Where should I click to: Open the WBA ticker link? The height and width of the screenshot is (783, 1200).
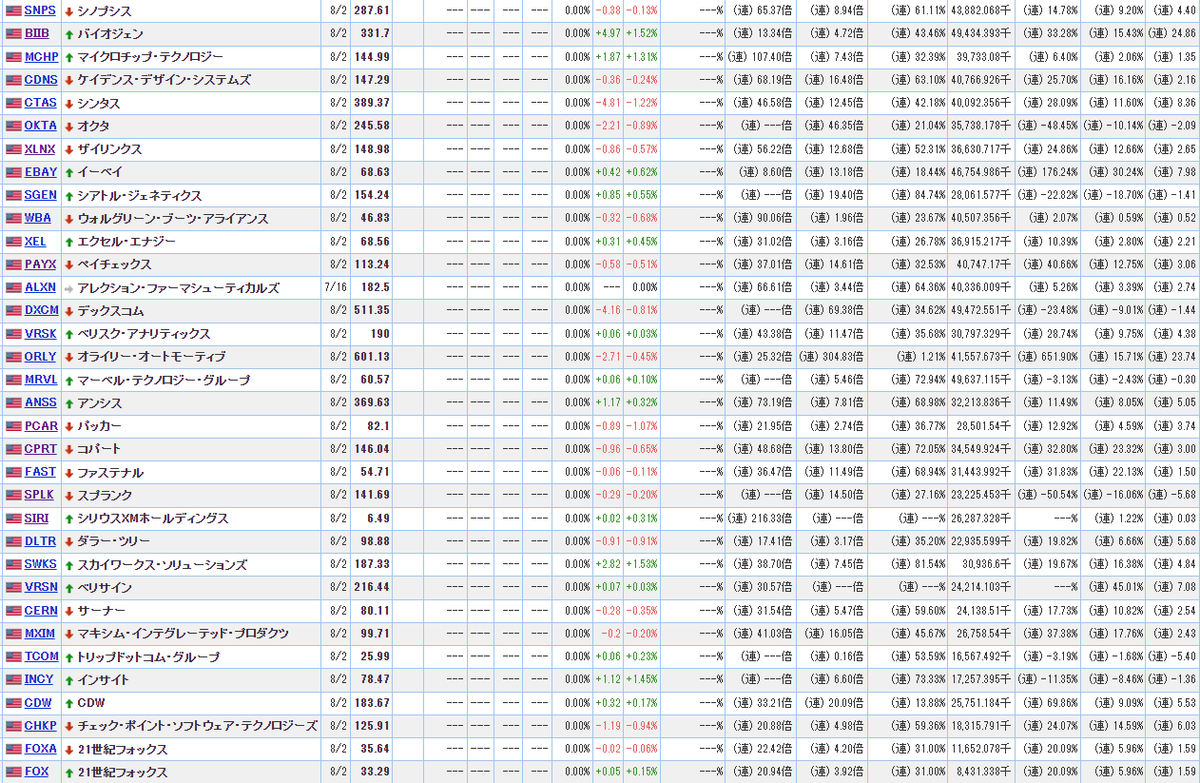pyautogui.click(x=38, y=218)
